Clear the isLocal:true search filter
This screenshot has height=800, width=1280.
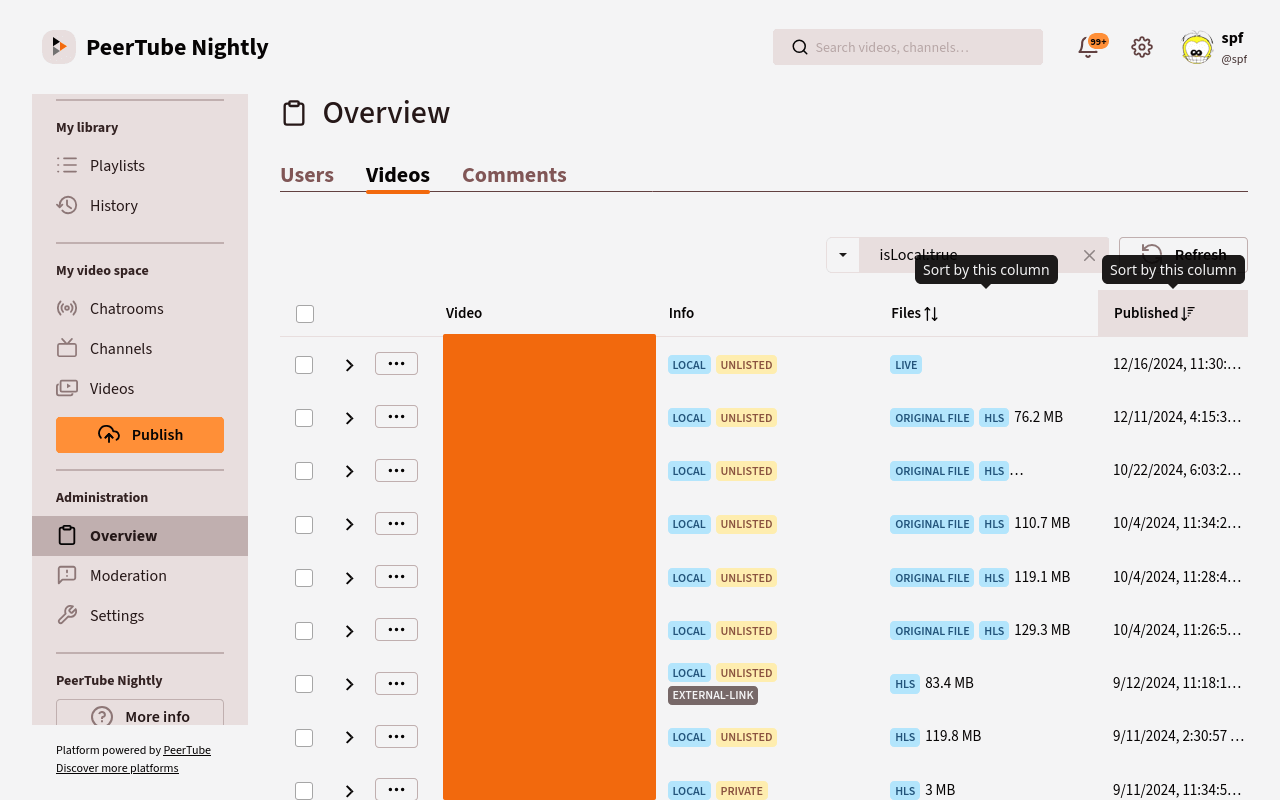point(1090,256)
